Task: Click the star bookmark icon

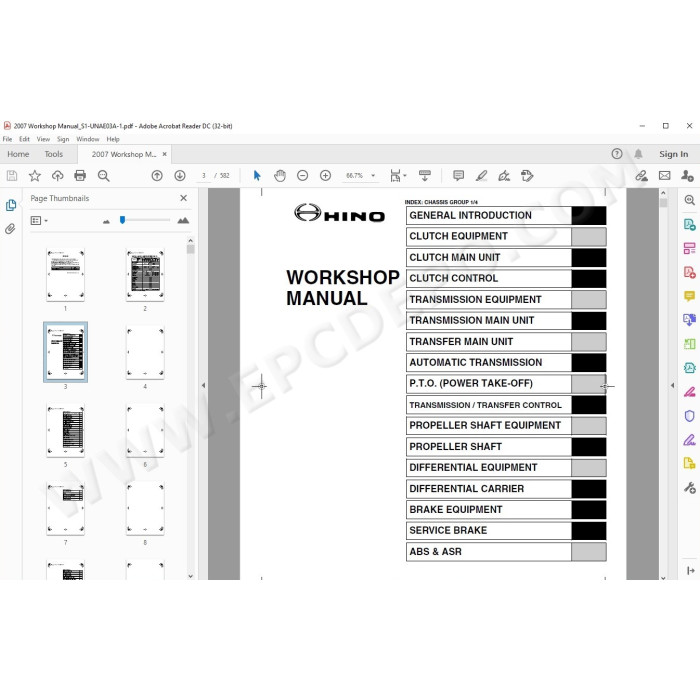Action: [x=35, y=176]
